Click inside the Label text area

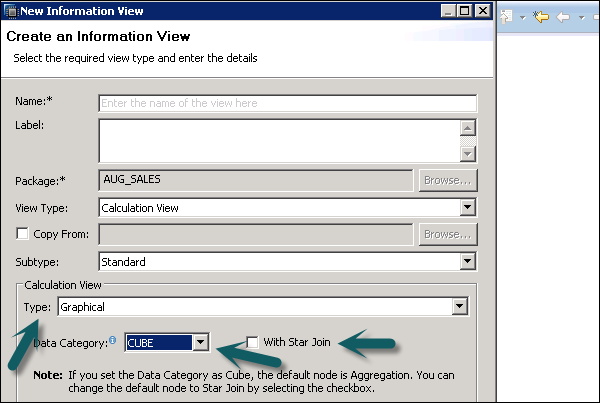tap(278, 140)
